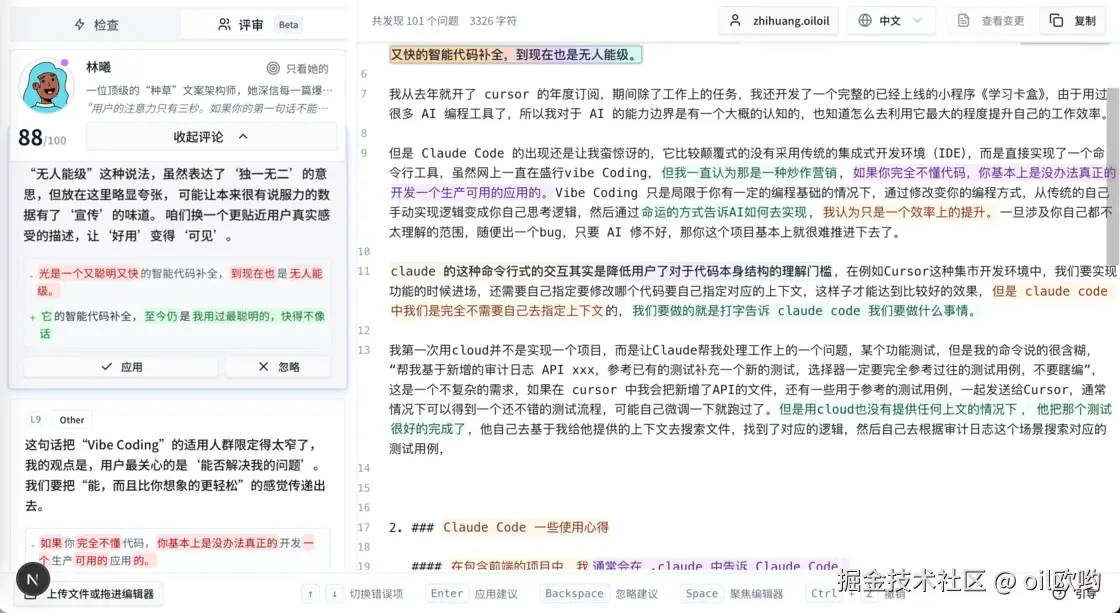Click highlighted phrase 我认为只是一个效率上的提升
The width and height of the screenshot is (1120, 613).
point(907,212)
